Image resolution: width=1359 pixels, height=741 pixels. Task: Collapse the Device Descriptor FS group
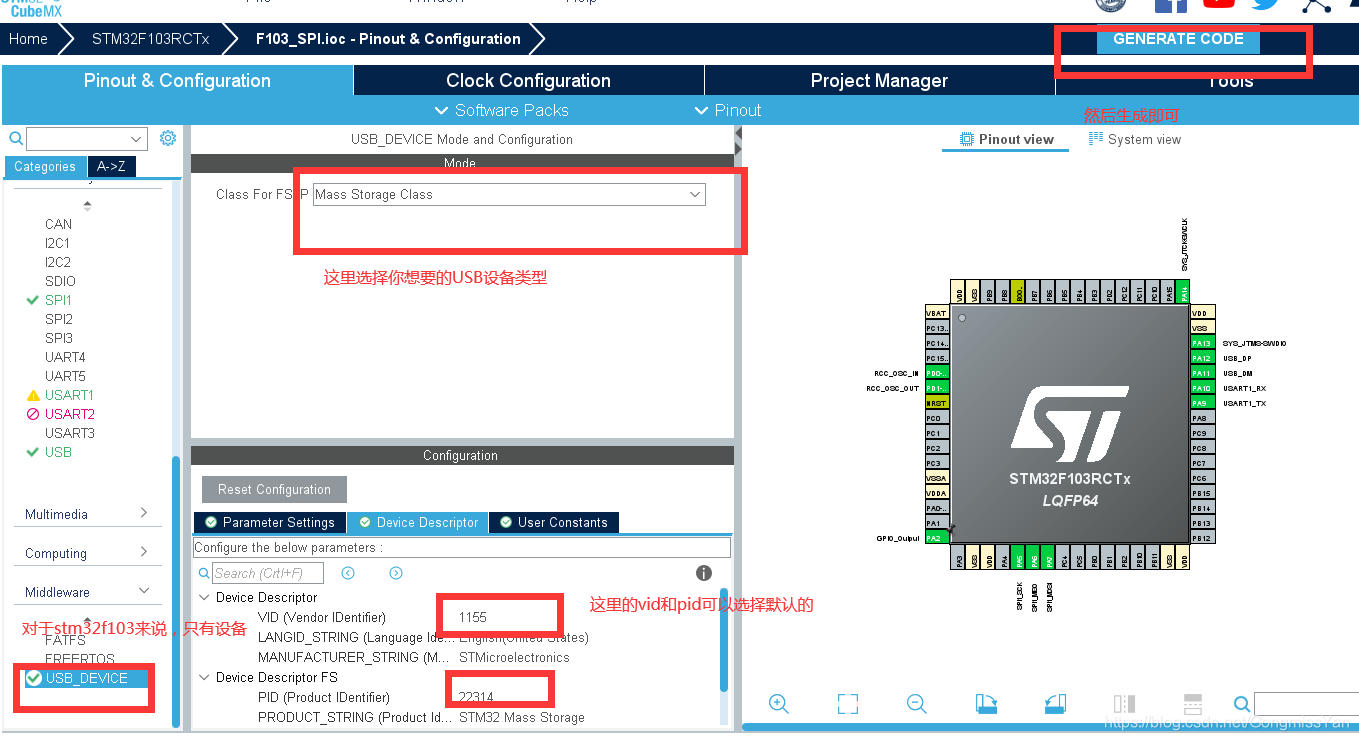205,677
